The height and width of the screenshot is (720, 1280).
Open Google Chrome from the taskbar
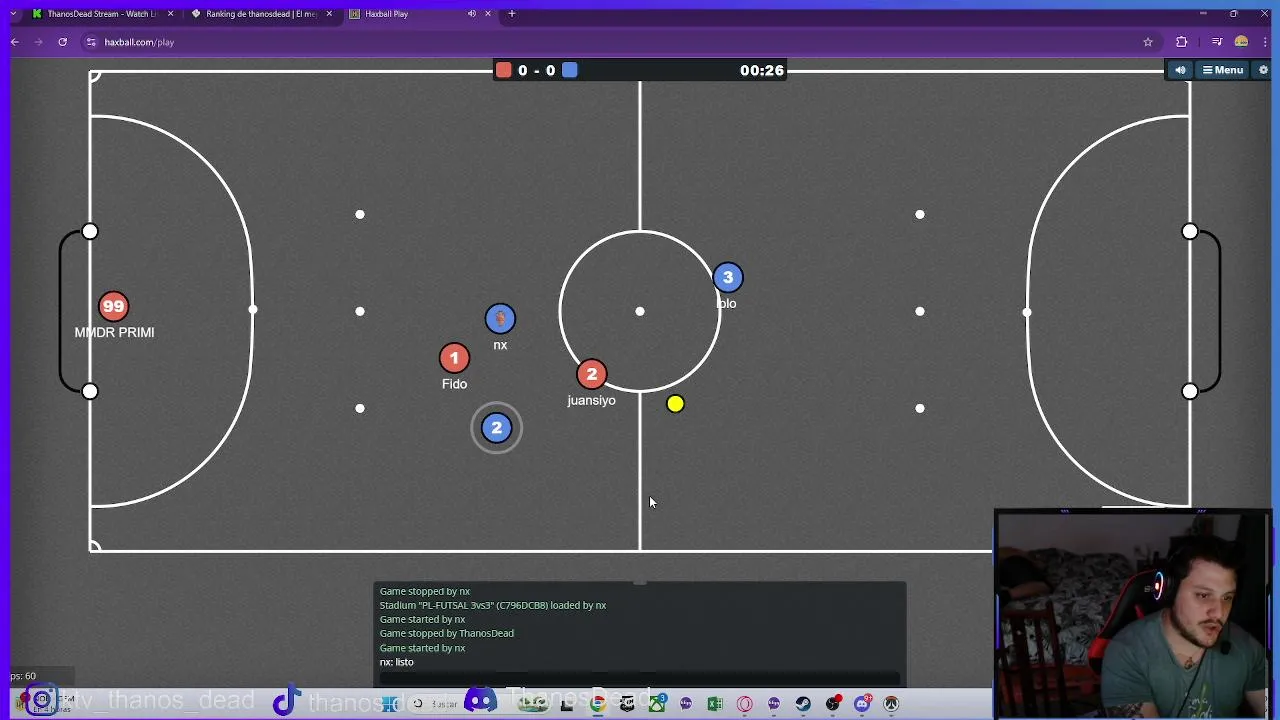click(597, 704)
